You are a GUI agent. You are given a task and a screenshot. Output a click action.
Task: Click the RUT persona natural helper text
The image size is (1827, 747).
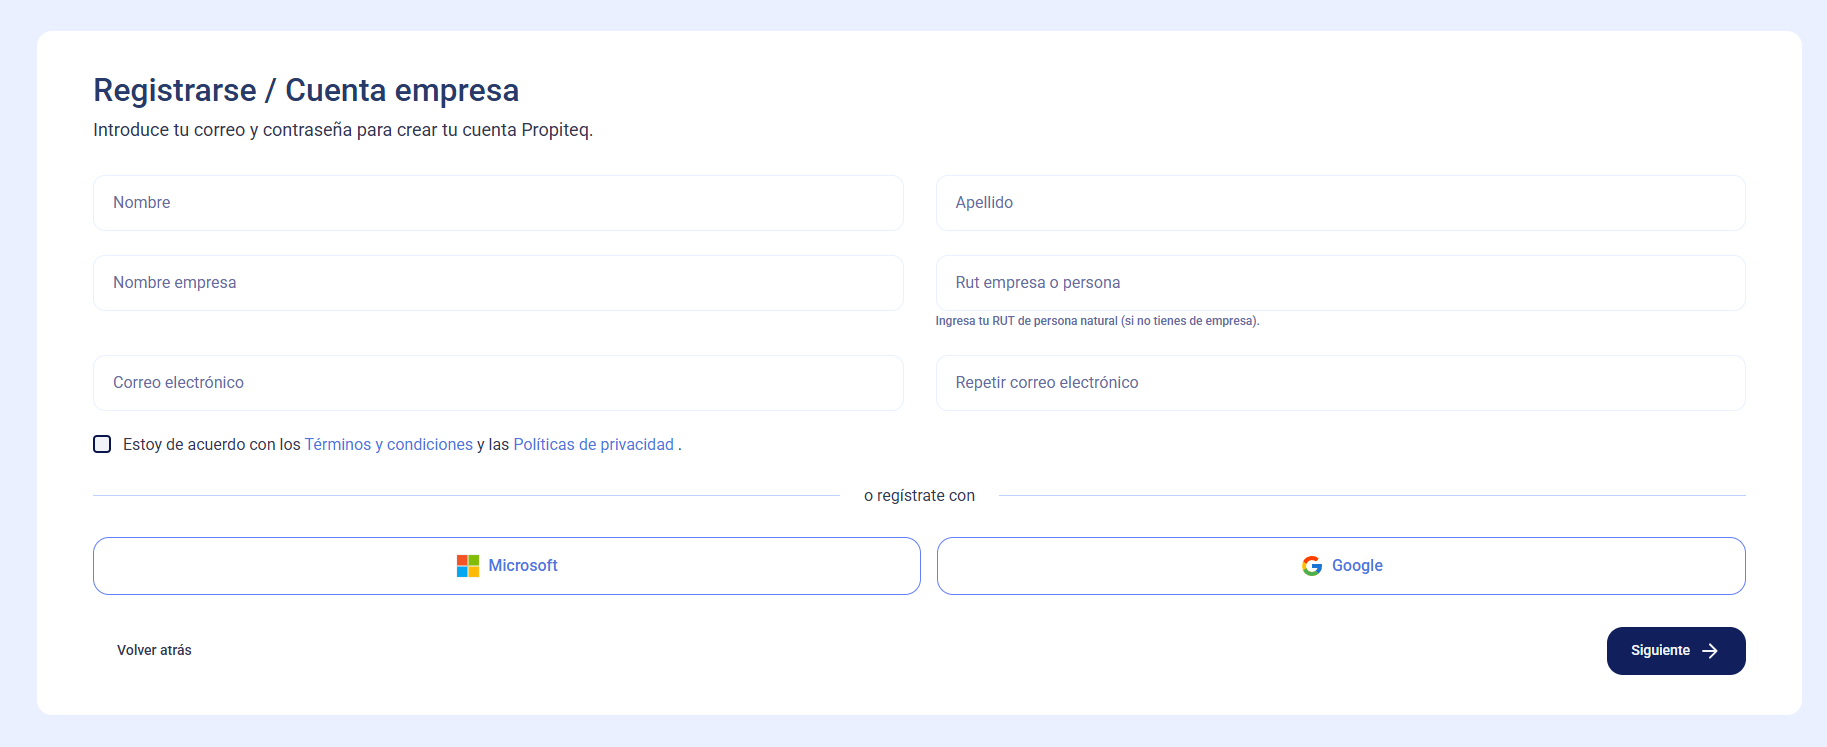[x=1097, y=321]
